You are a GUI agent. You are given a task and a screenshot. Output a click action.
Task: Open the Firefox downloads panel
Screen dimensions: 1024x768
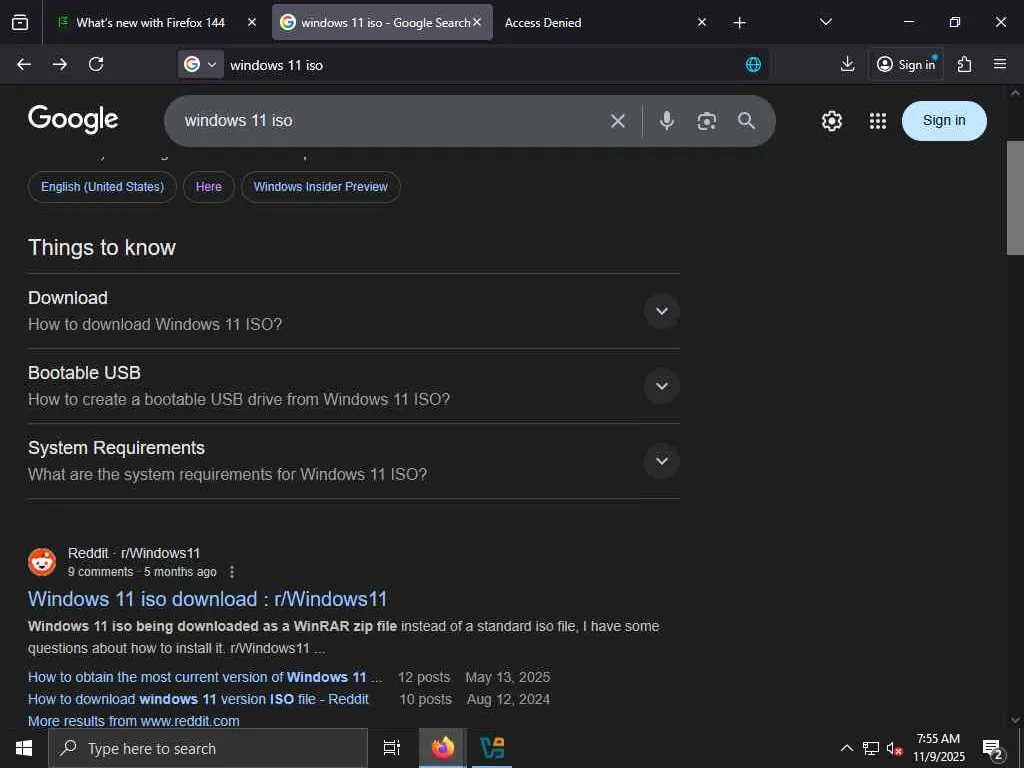(847, 64)
